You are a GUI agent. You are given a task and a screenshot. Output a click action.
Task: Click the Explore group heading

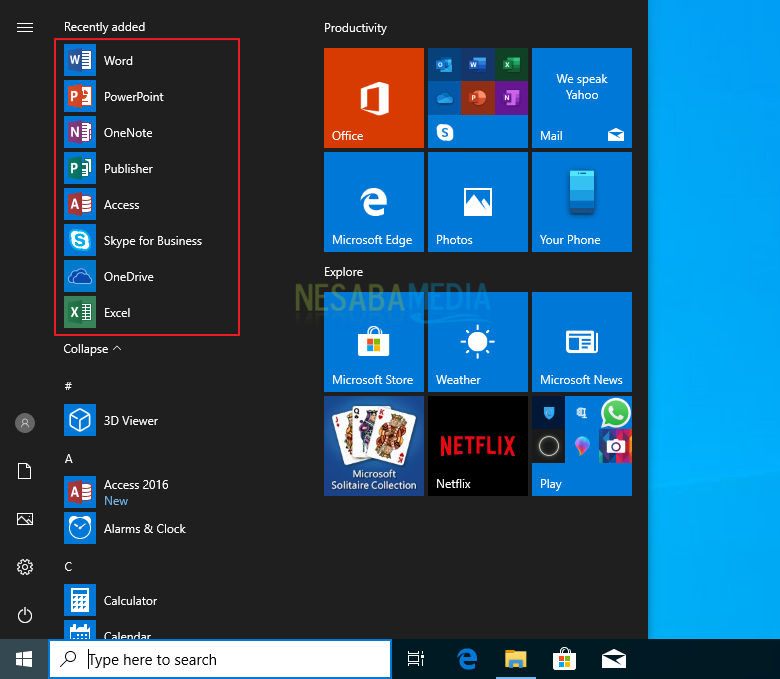[x=343, y=272]
